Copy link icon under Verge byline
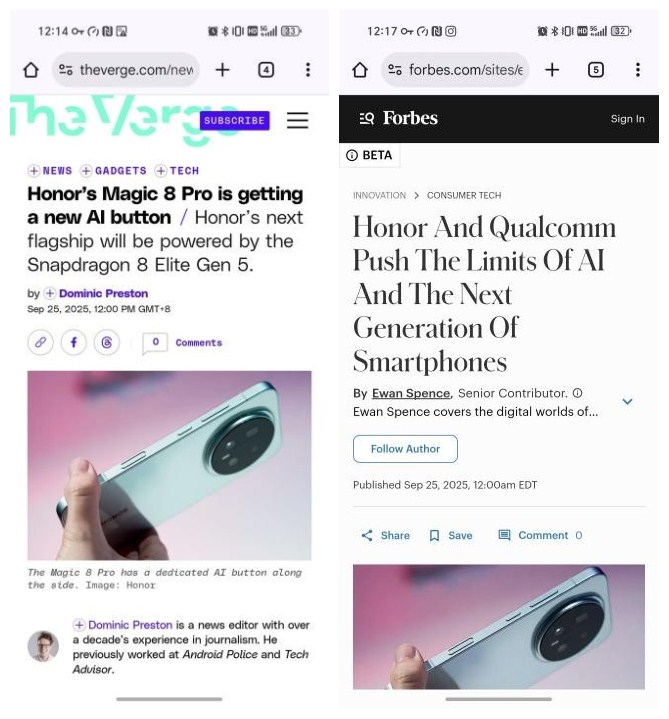 tap(40, 342)
